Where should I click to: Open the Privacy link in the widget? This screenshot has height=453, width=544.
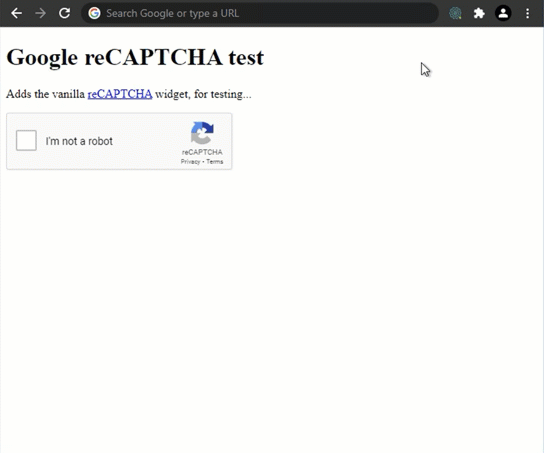(x=190, y=162)
